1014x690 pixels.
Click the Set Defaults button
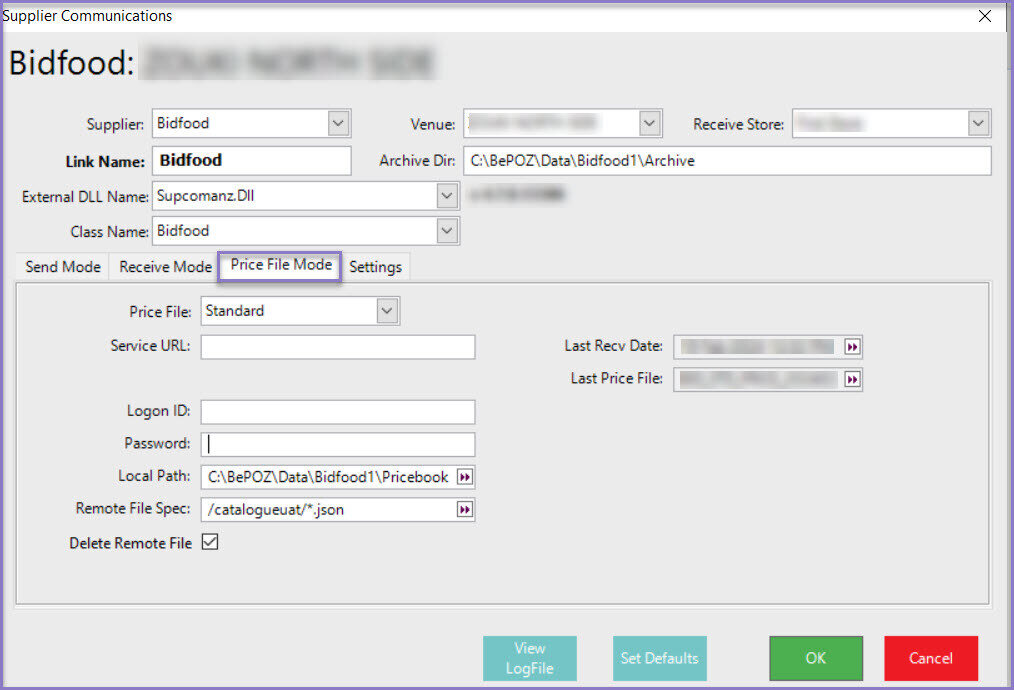pyautogui.click(x=660, y=658)
